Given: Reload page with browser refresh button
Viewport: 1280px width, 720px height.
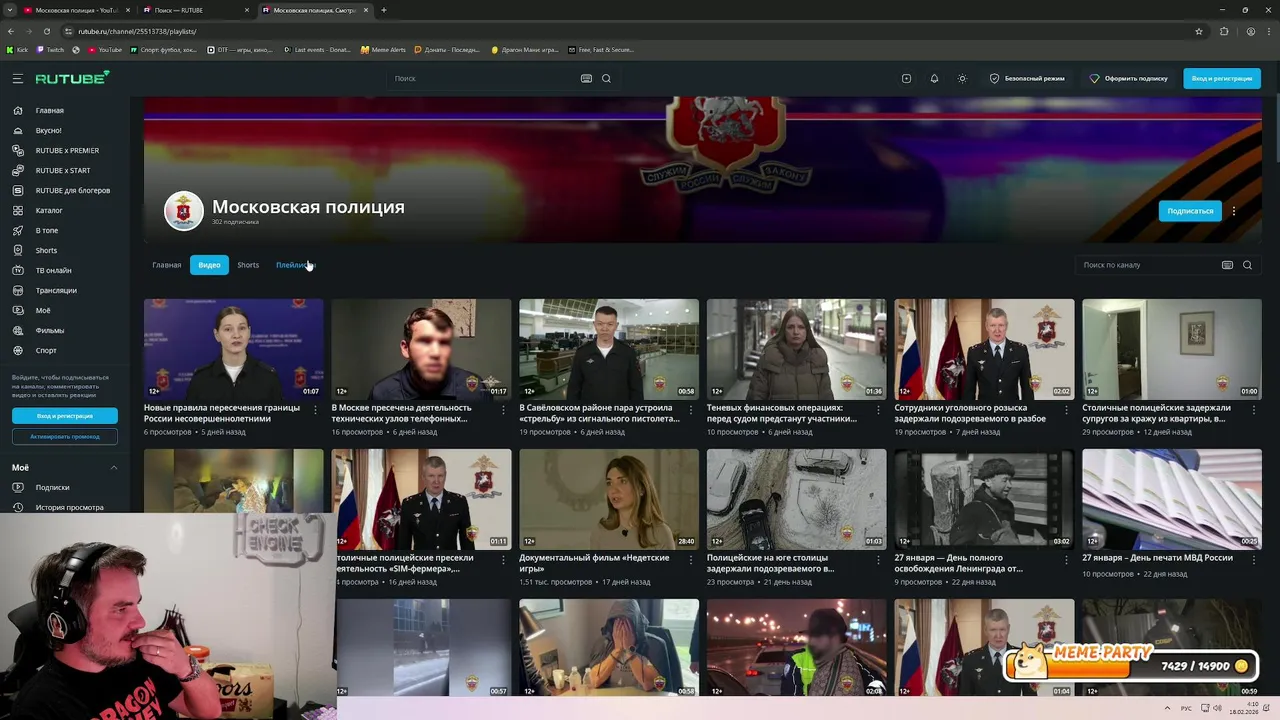Looking at the screenshot, I should click(x=46, y=31).
